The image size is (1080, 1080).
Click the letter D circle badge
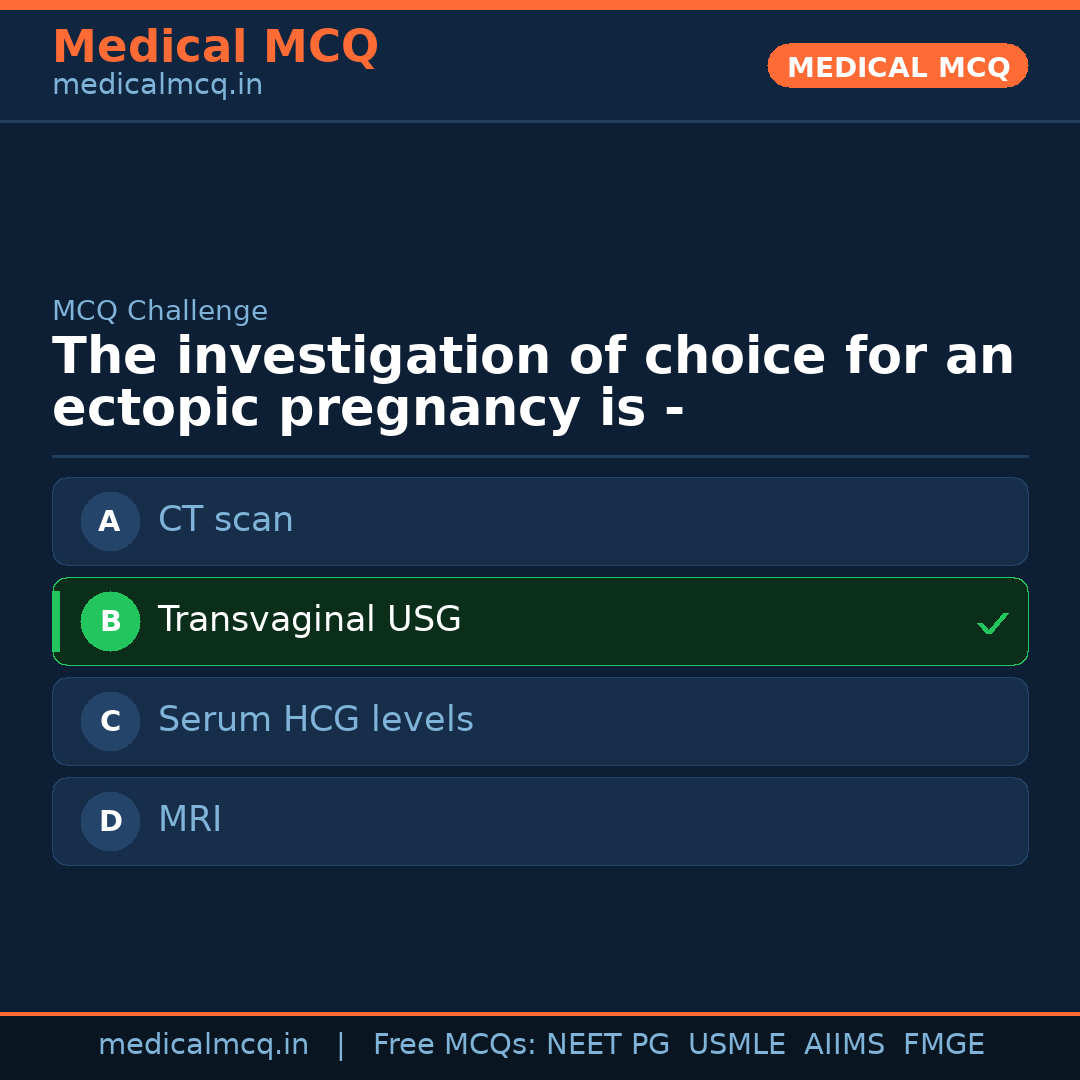(110, 821)
